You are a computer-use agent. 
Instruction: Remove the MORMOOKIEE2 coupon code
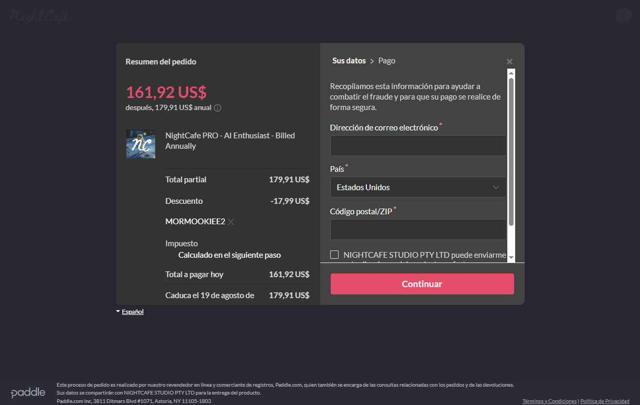click(231, 222)
